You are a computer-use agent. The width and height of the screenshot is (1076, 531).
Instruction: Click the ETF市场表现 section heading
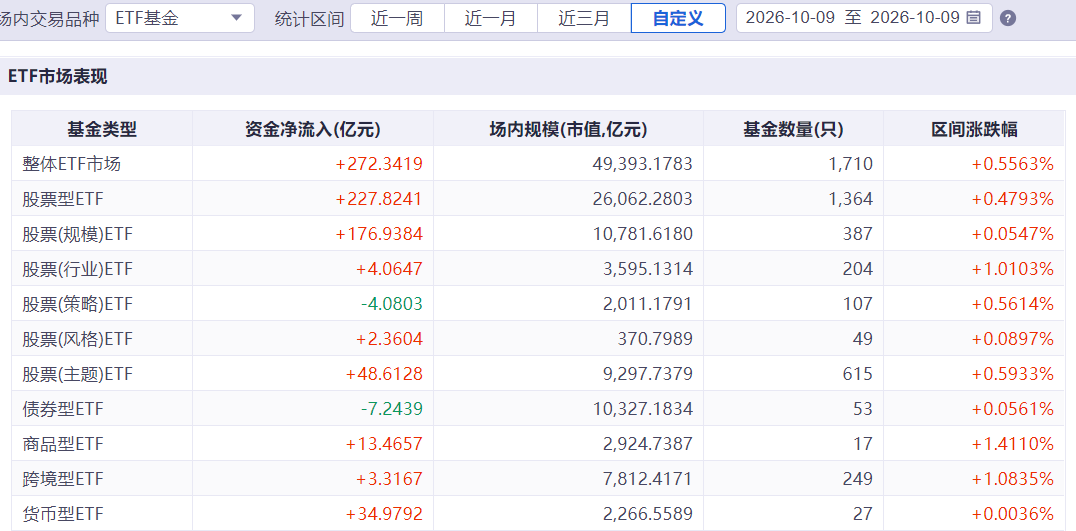point(58,77)
